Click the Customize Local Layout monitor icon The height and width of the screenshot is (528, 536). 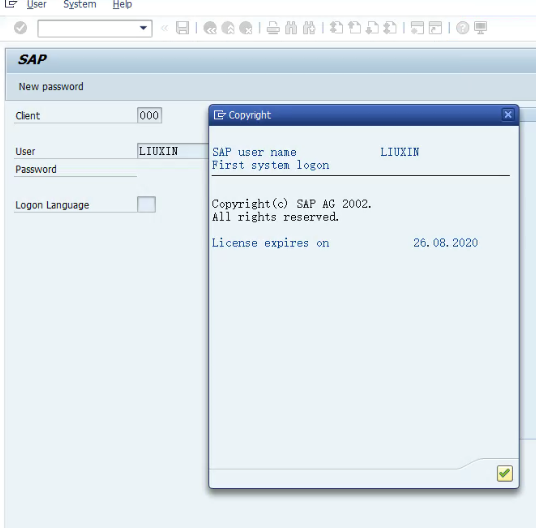[x=481, y=28]
